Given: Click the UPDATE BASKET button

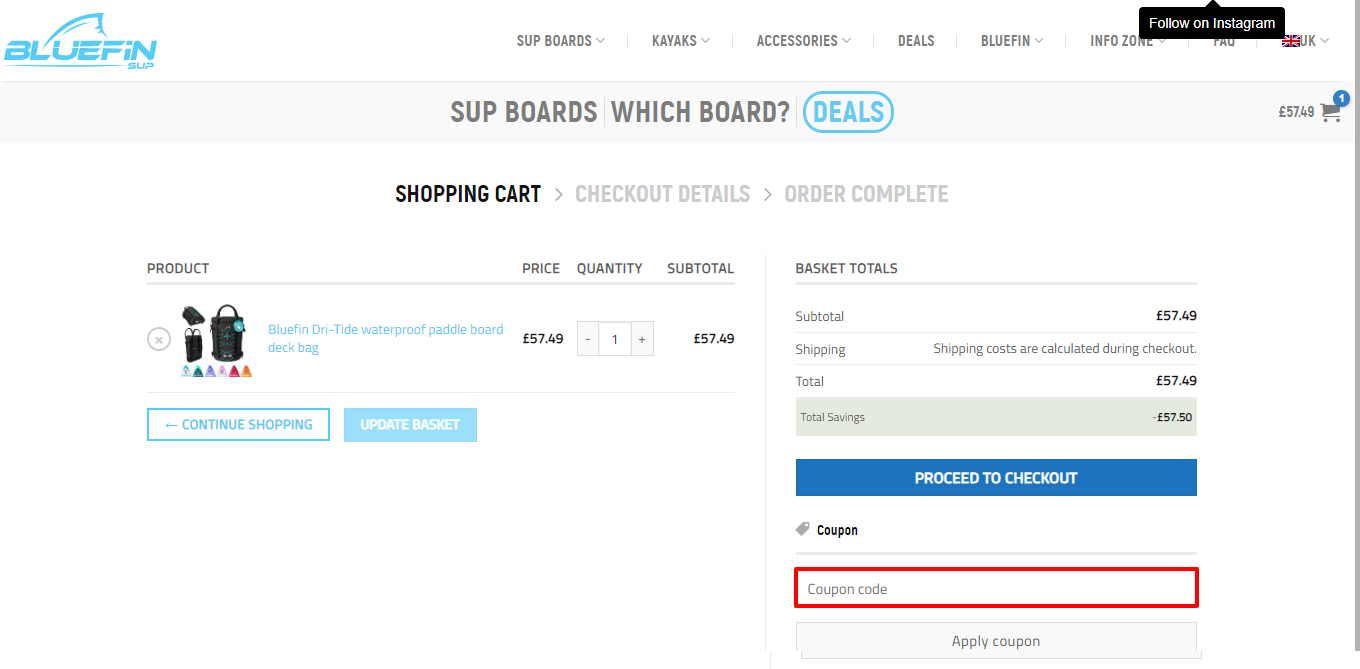Looking at the screenshot, I should coord(410,424).
